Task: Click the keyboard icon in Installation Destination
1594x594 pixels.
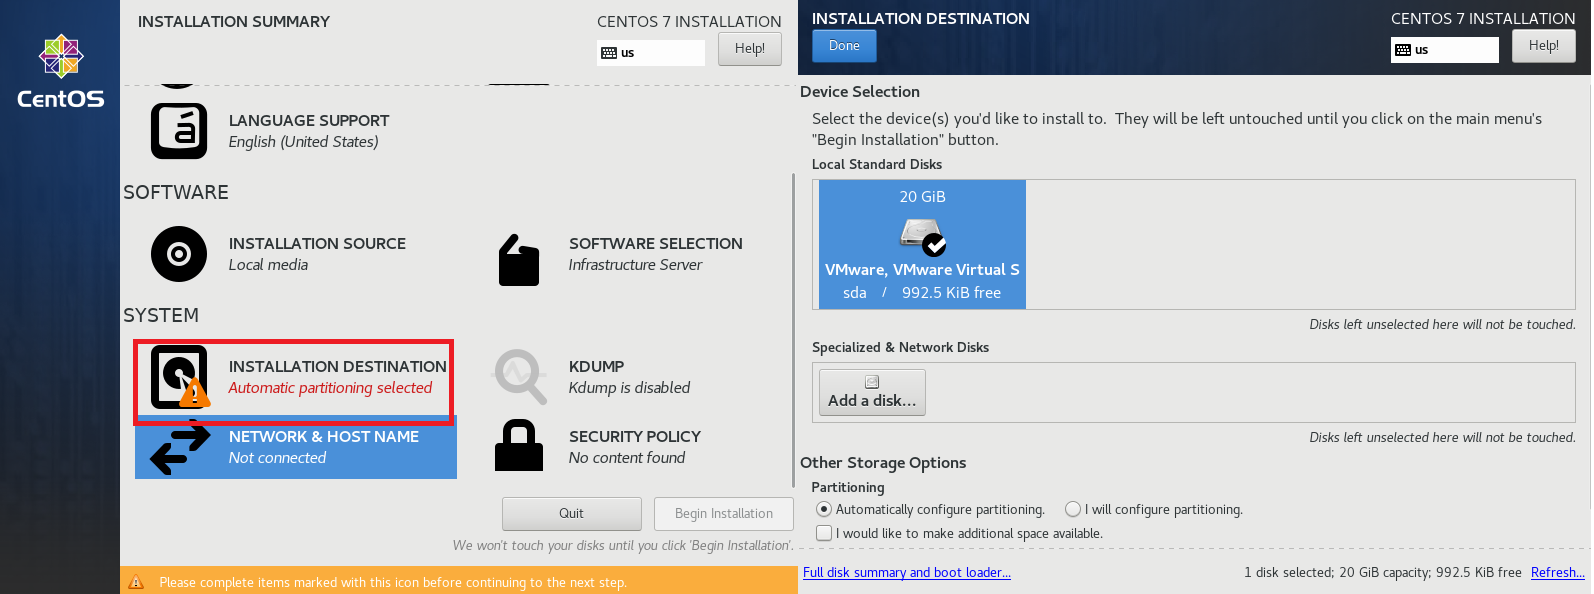Action: point(1403,50)
